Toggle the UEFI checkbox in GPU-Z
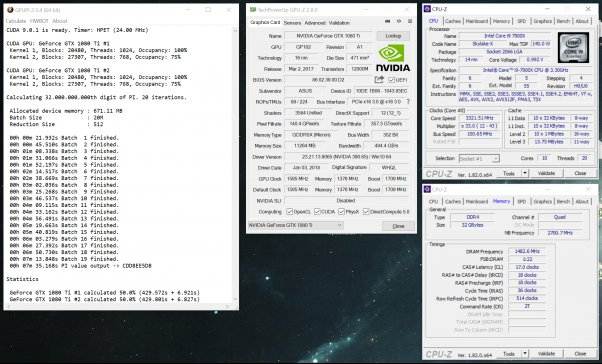The width and height of the screenshot is (602, 364). pos(391,80)
